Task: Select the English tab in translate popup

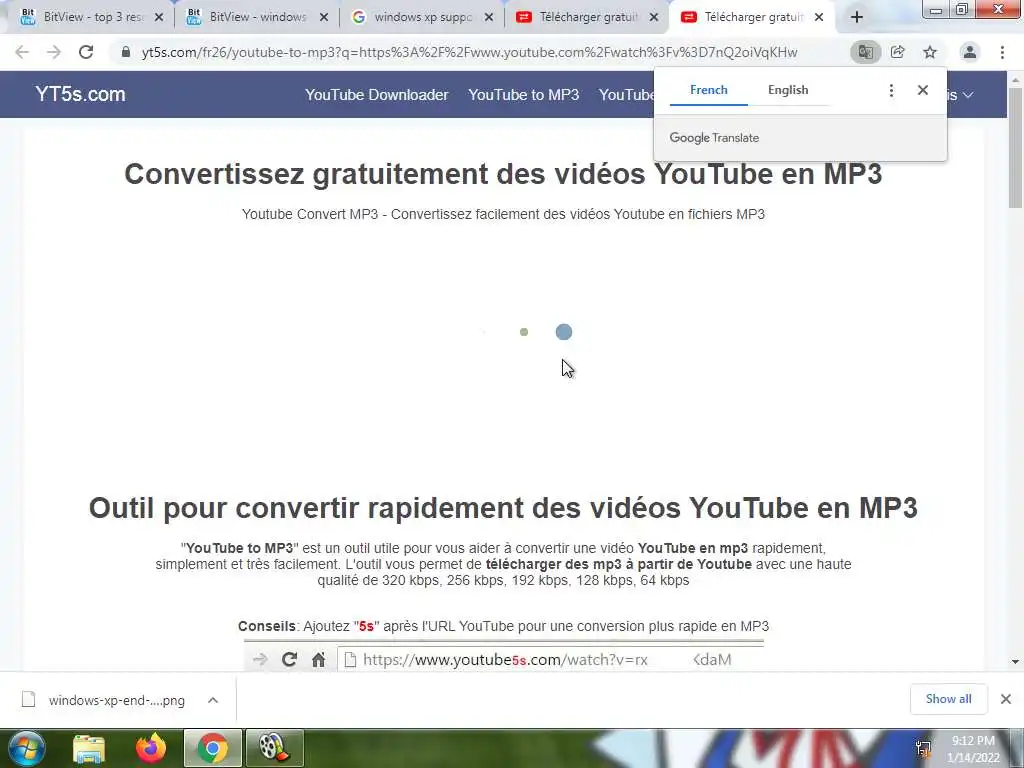Action: [788, 90]
